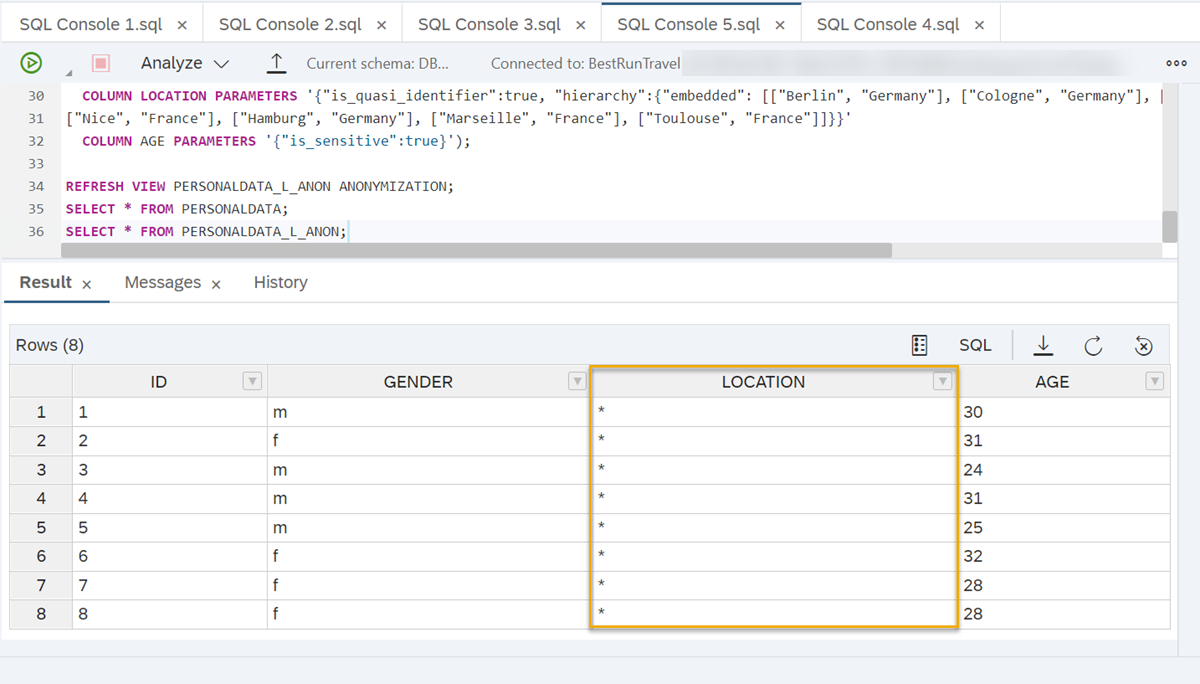Click the LOCATION cell in row 4

coord(774,498)
